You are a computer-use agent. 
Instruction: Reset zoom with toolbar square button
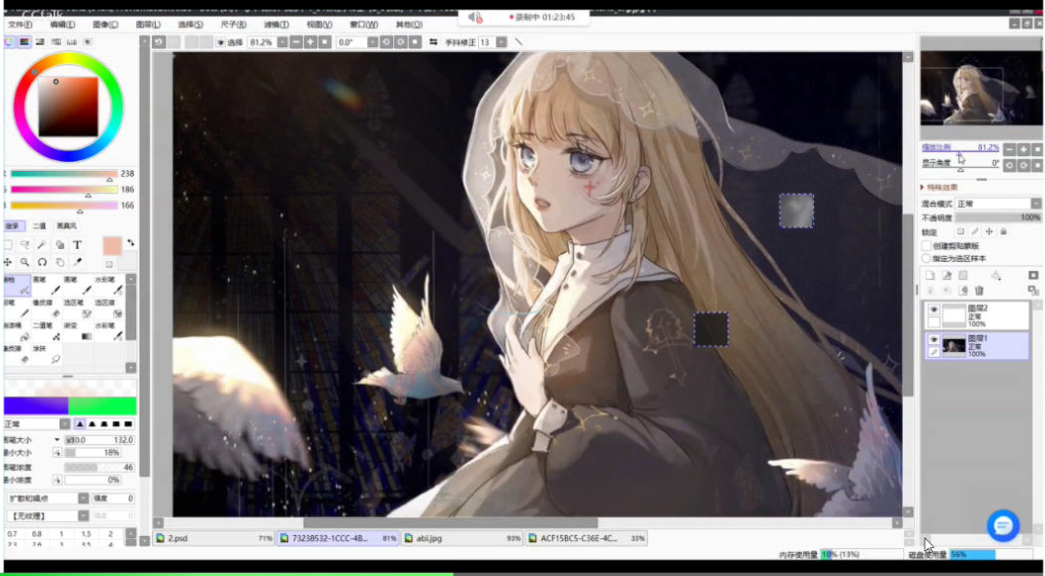pyautogui.click(x=325, y=42)
